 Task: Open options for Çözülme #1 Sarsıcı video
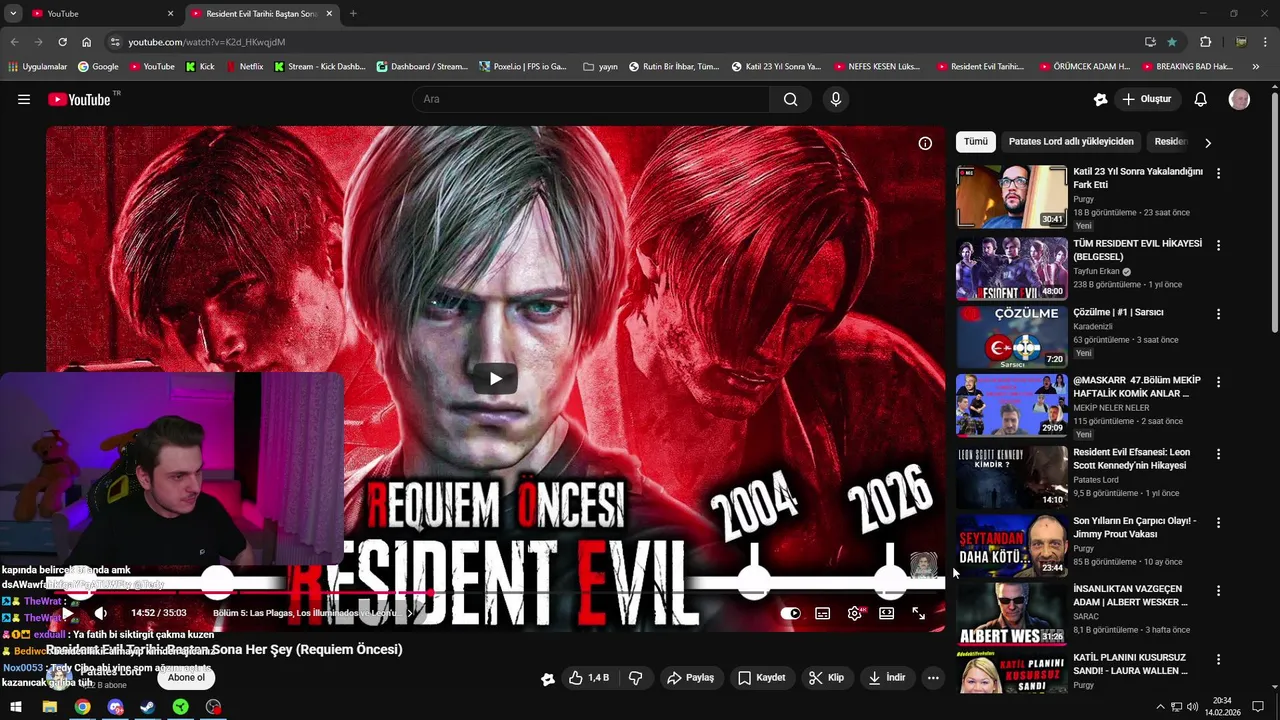1218,314
